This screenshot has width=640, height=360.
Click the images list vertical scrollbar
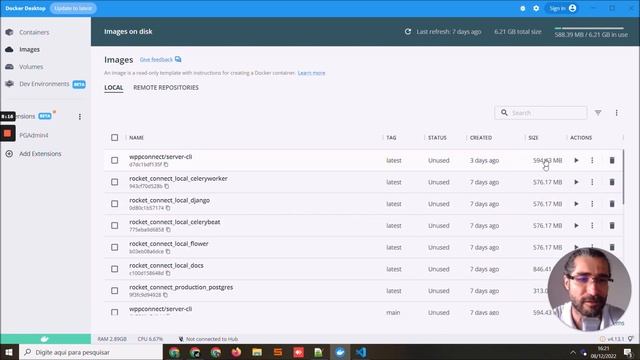(x=623, y=176)
